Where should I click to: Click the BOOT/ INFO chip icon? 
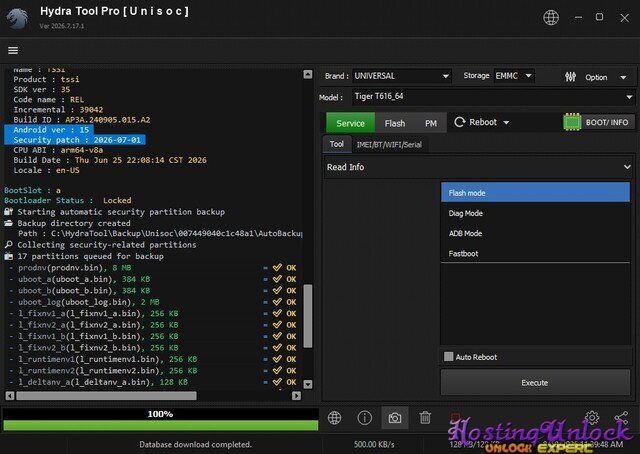(x=572, y=122)
